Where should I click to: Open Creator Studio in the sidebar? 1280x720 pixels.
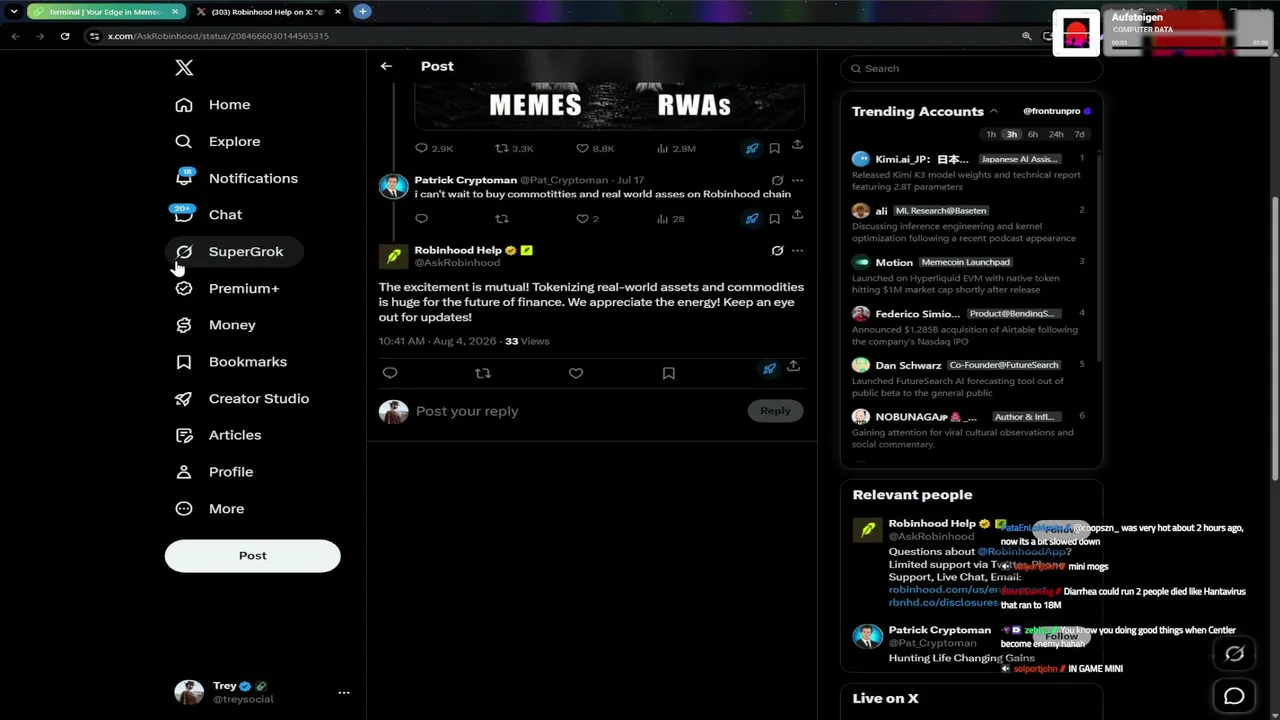tap(242, 399)
